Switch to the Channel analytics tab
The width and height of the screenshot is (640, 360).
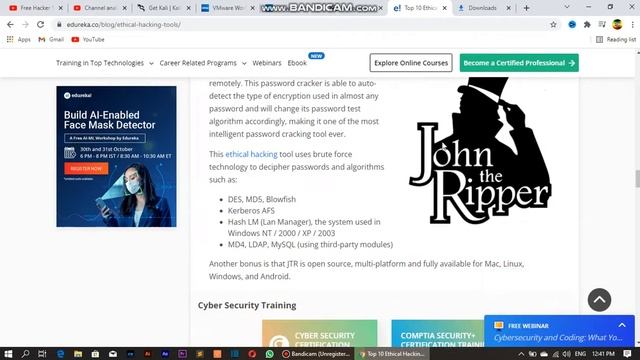(x=99, y=8)
